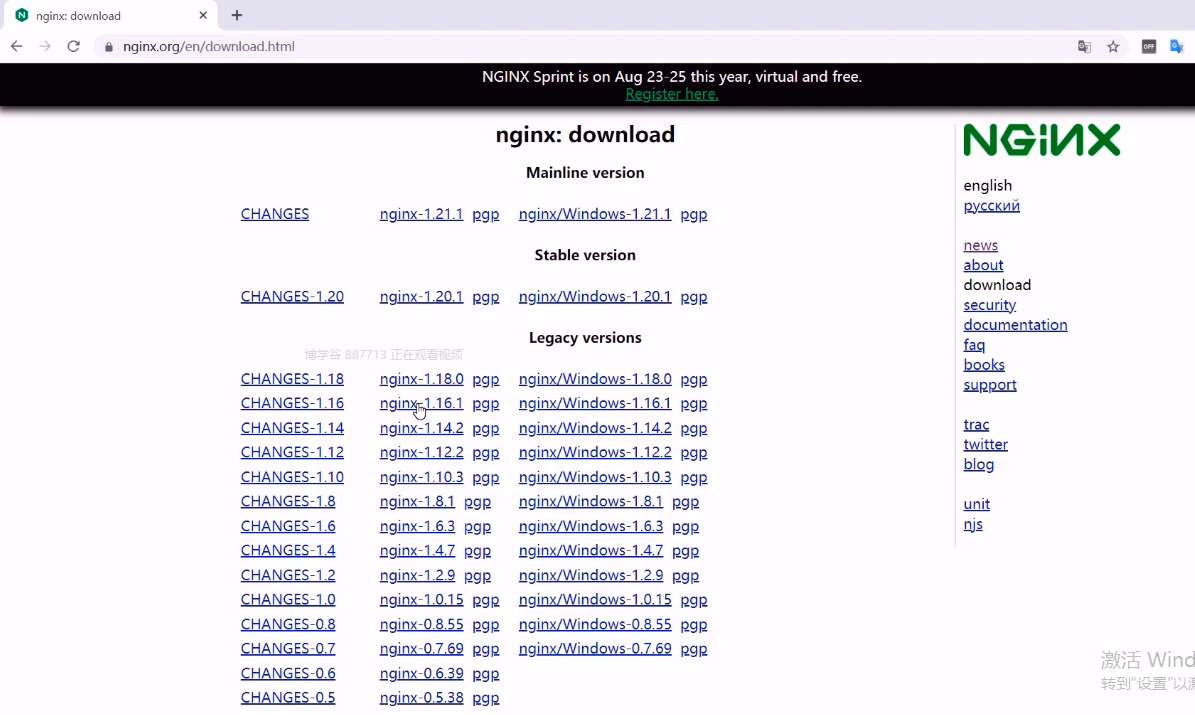Screen dimensions: 1195x715
Task: Download nginx-0.7.69
Action: 421,649
